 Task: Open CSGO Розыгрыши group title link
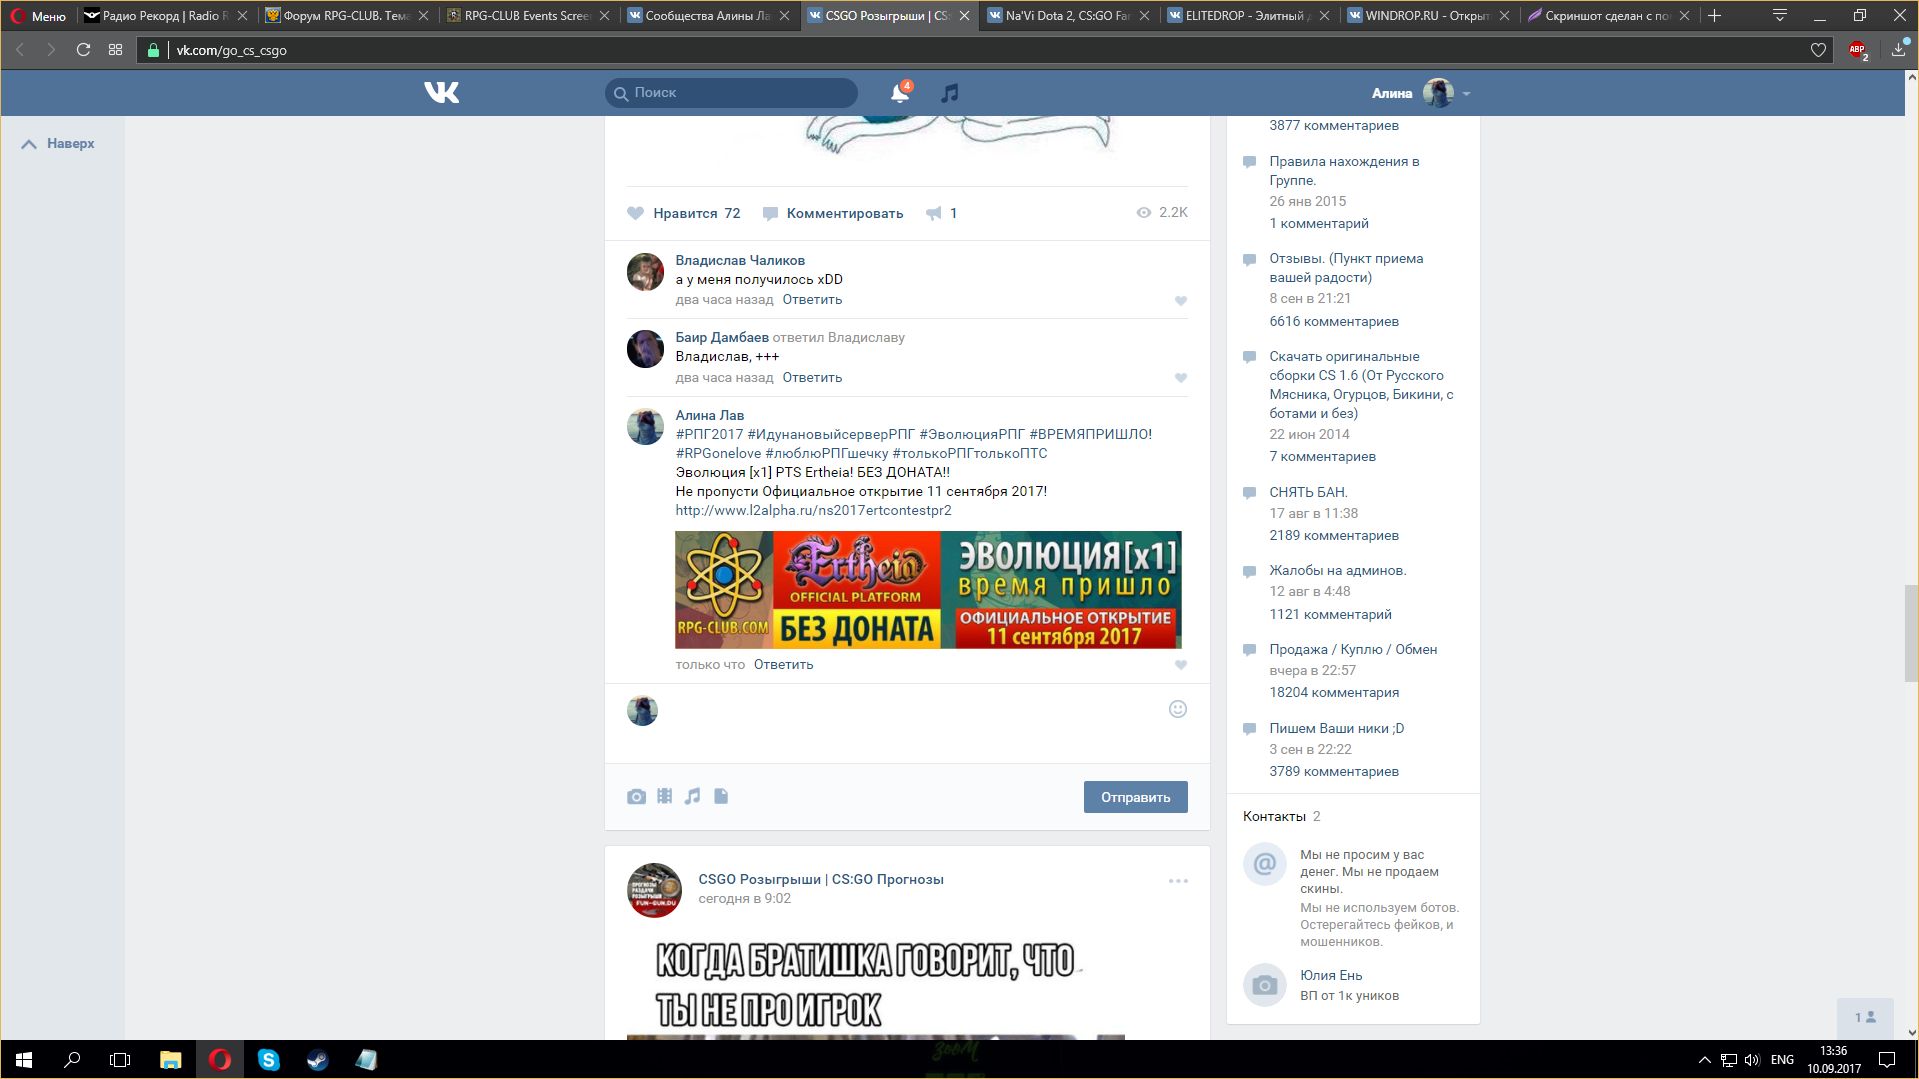(821, 879)
